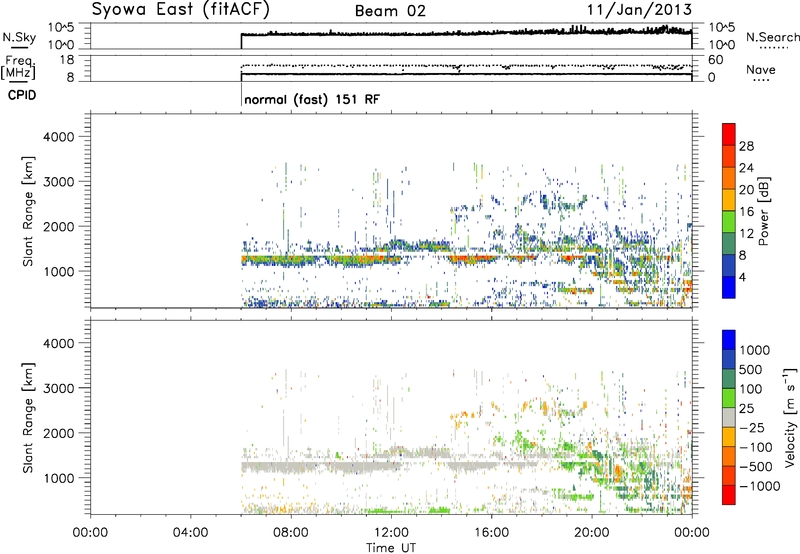Viewport: 800px width, 554px height.
Task: Click the light green segment of the power colorbar
Action: (729, 222)
